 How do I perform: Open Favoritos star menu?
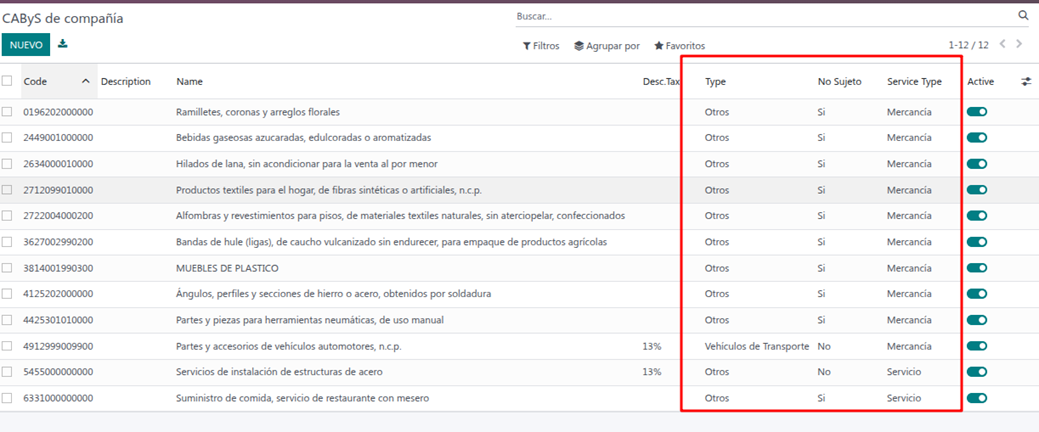coord(680,46)
